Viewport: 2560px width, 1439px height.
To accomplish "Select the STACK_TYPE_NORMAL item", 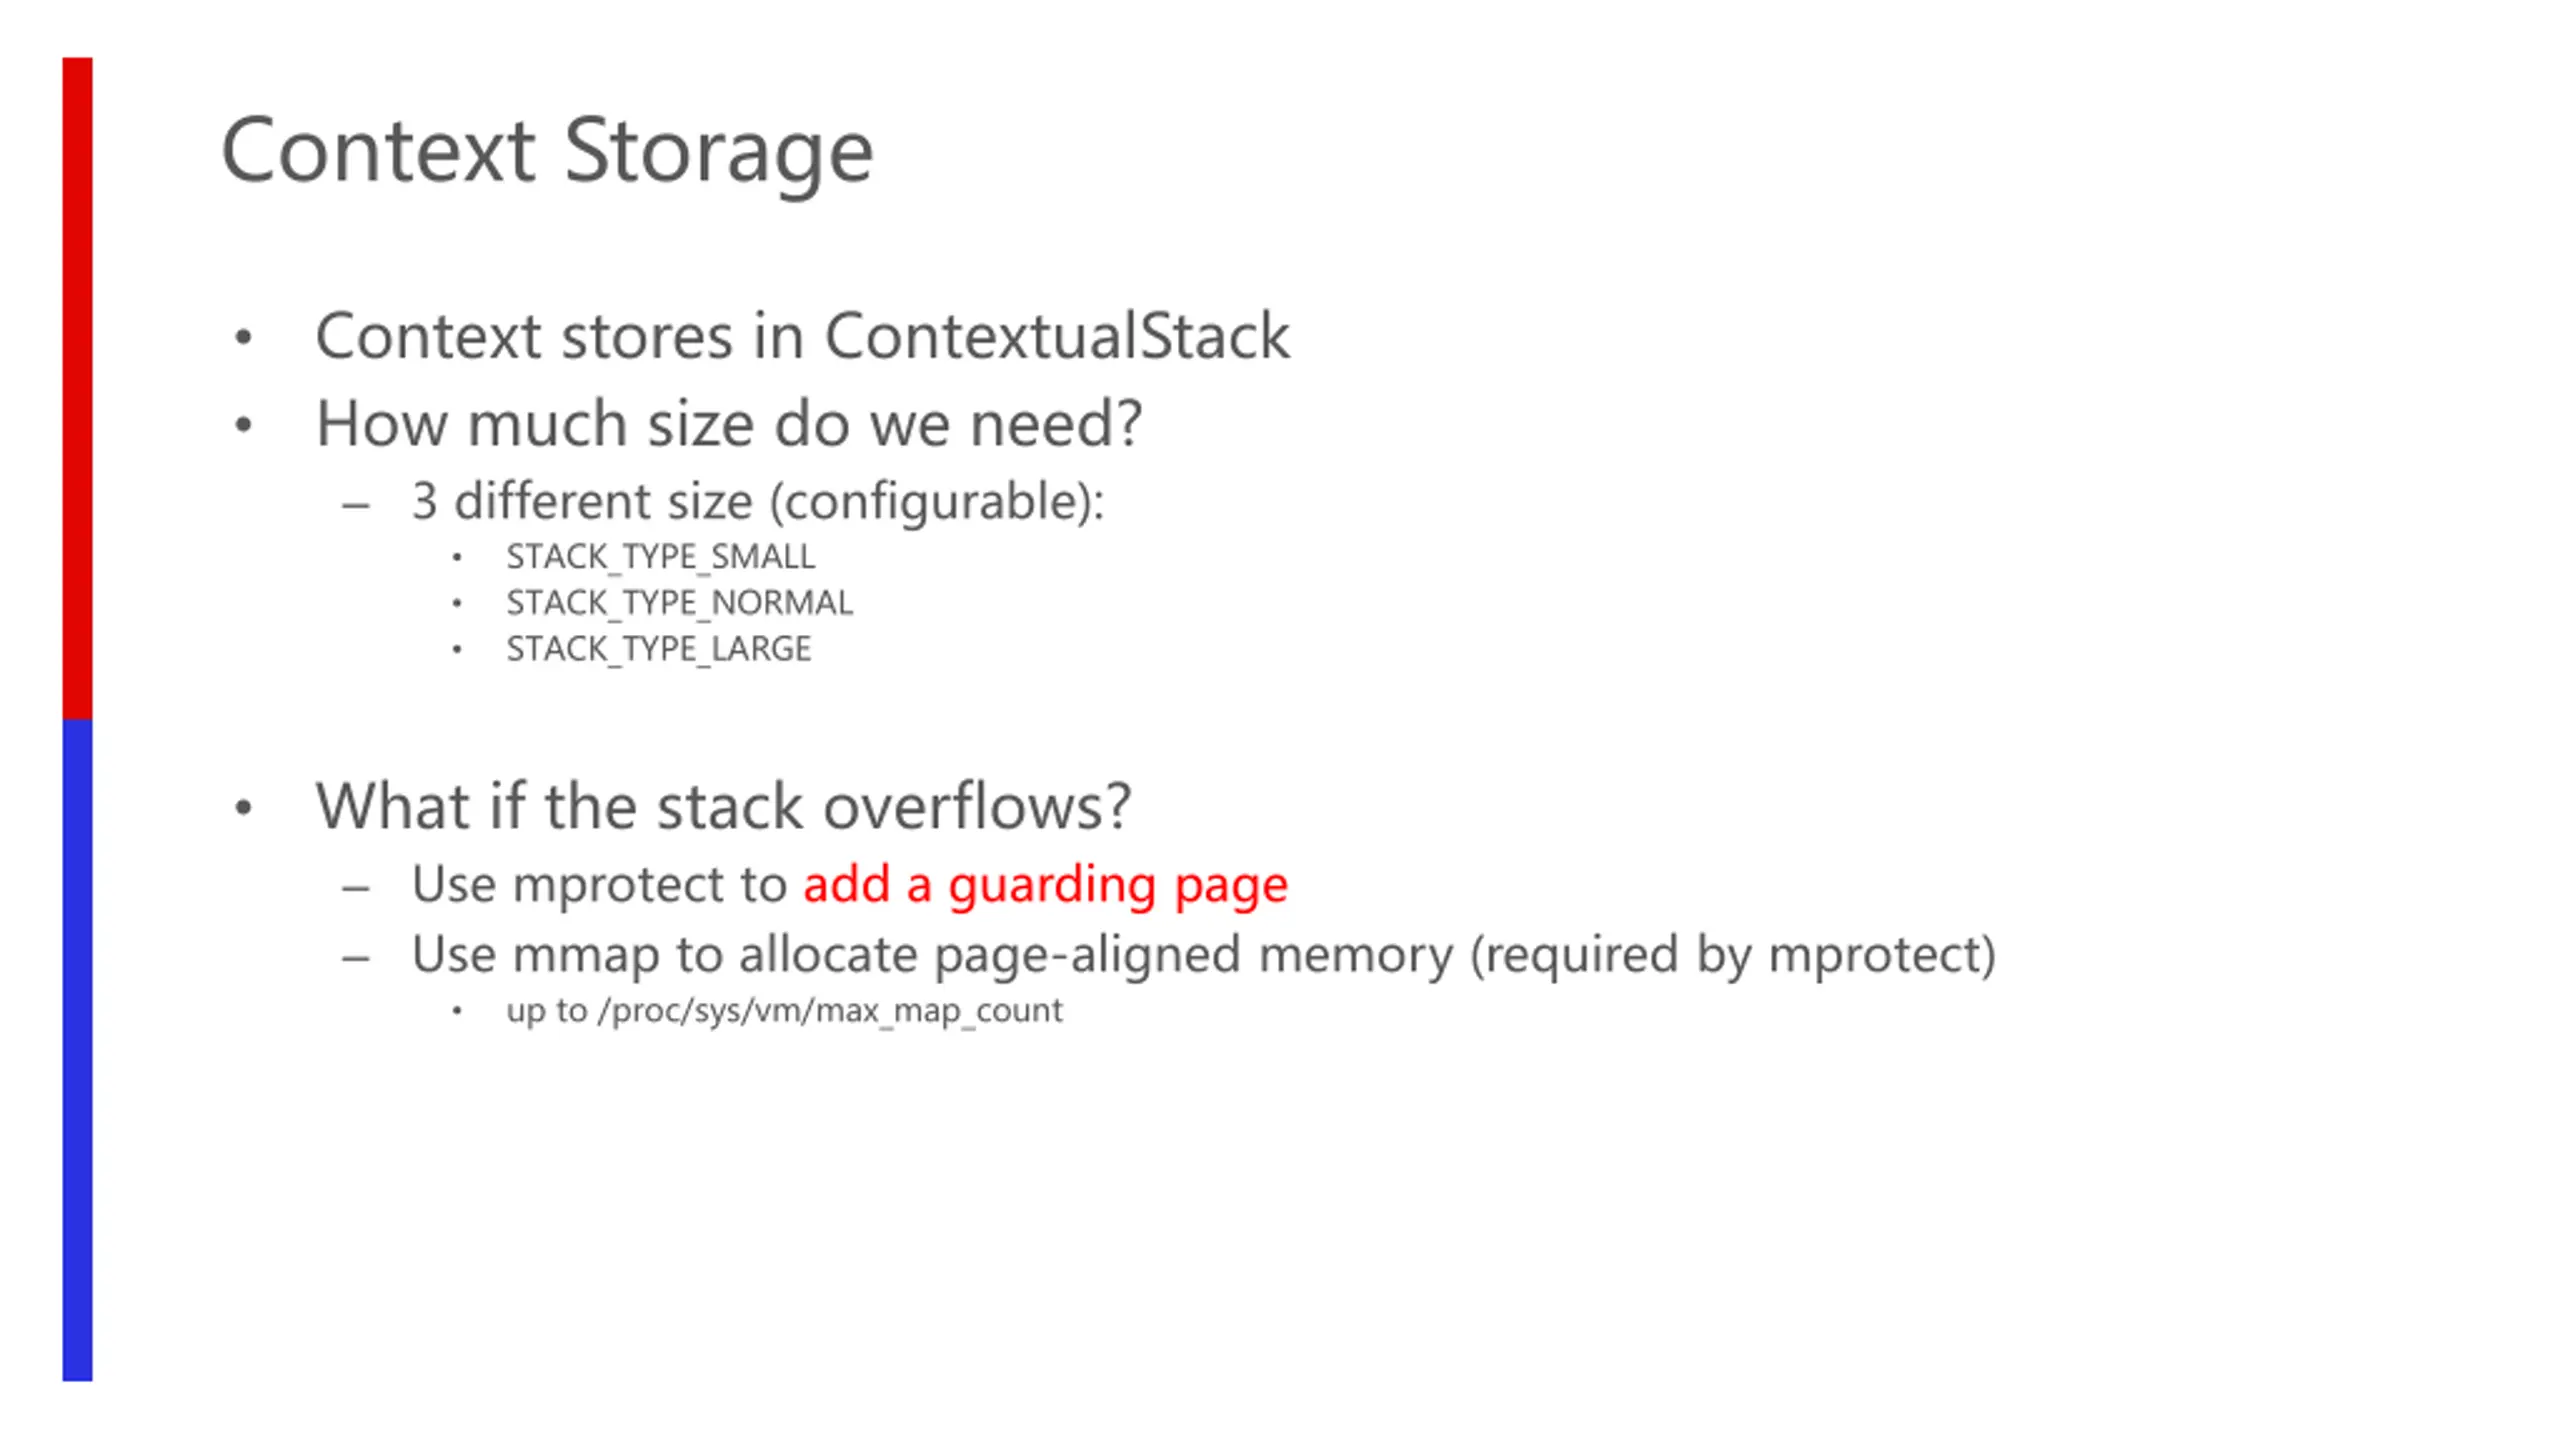I will click(x=679, y=603).
